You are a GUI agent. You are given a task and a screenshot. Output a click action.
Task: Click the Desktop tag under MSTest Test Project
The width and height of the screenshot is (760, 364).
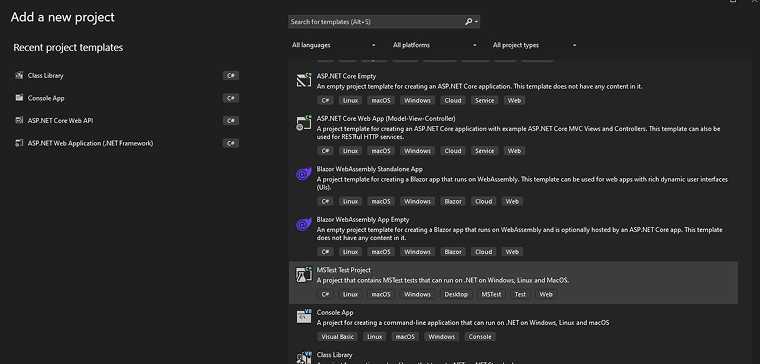pos(456,294)
